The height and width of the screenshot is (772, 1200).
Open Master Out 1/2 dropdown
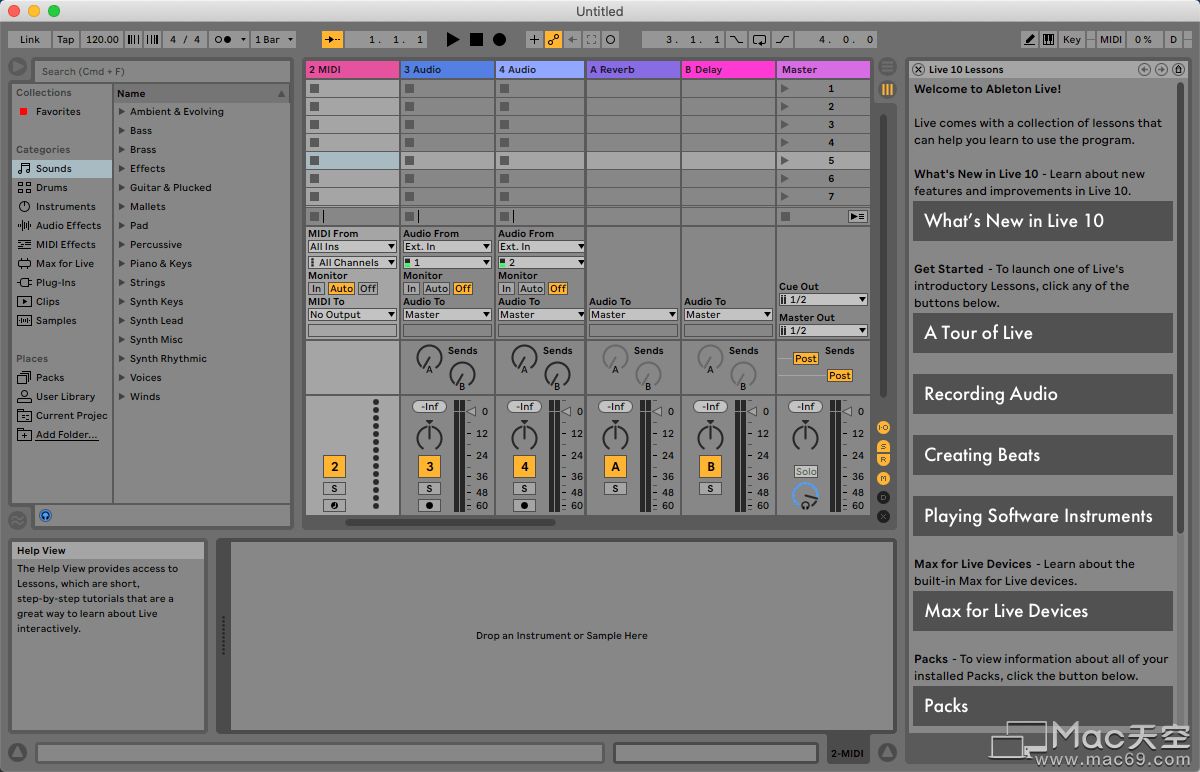point(823,330)
